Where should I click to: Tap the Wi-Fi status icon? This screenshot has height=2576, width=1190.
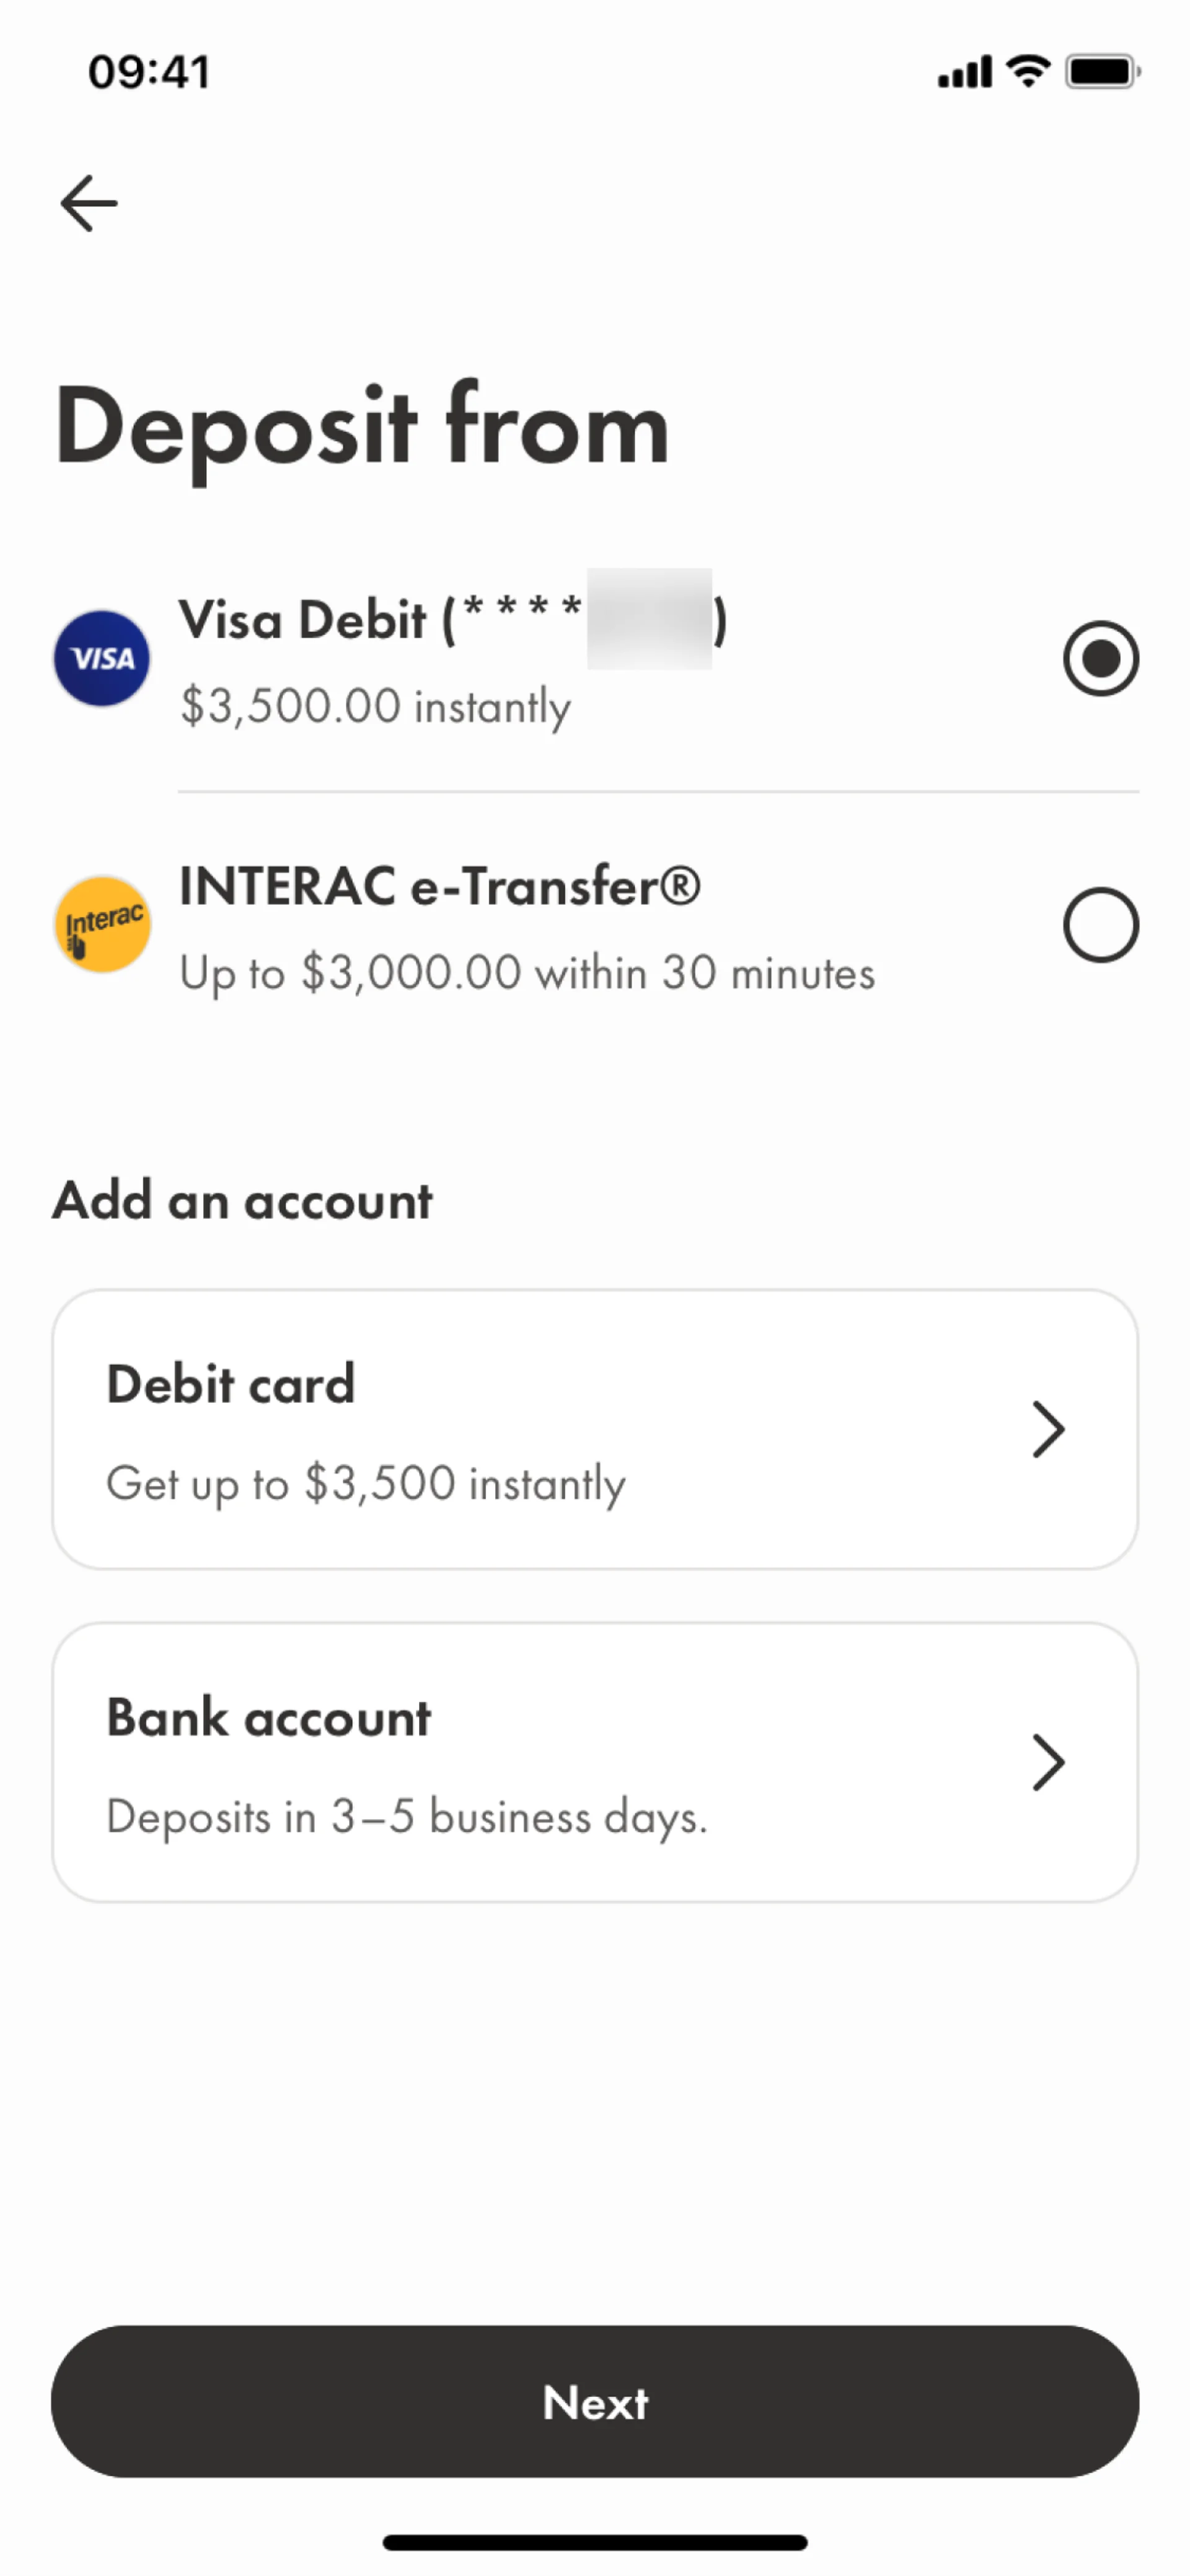click(x=1028, y=71)
